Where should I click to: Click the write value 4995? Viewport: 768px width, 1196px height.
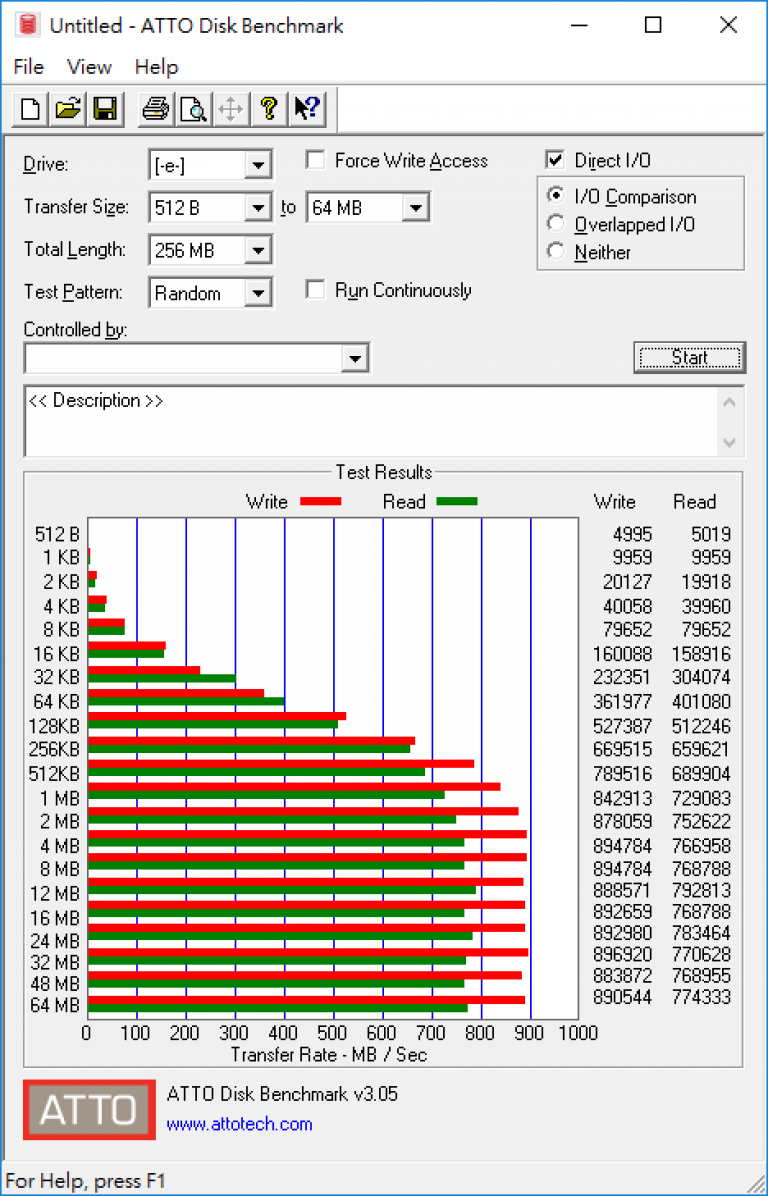point(631,535)
